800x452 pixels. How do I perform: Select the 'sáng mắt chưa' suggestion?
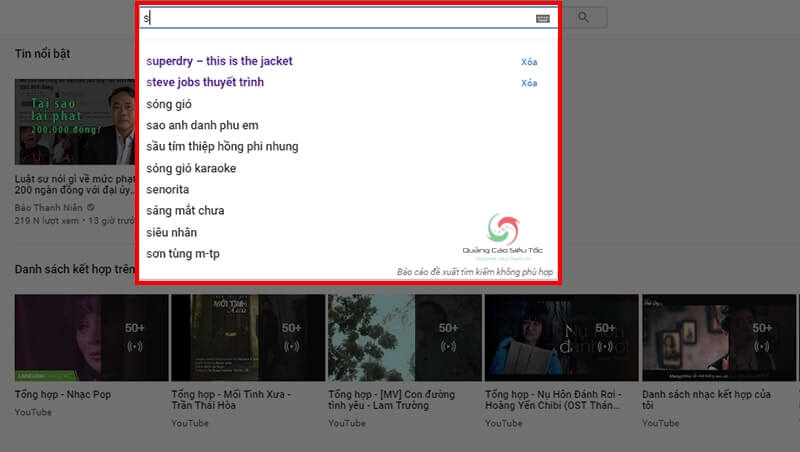(185, 211)
